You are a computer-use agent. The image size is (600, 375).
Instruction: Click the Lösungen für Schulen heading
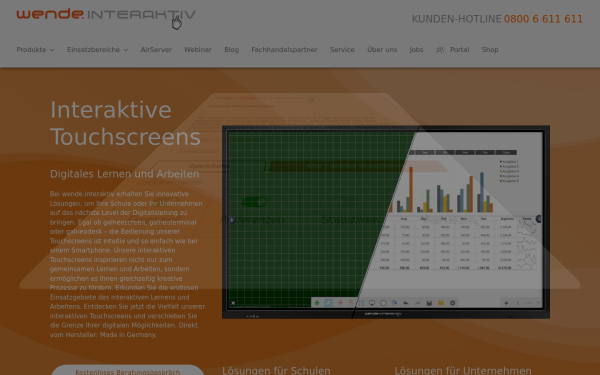[x=276, y=370]
